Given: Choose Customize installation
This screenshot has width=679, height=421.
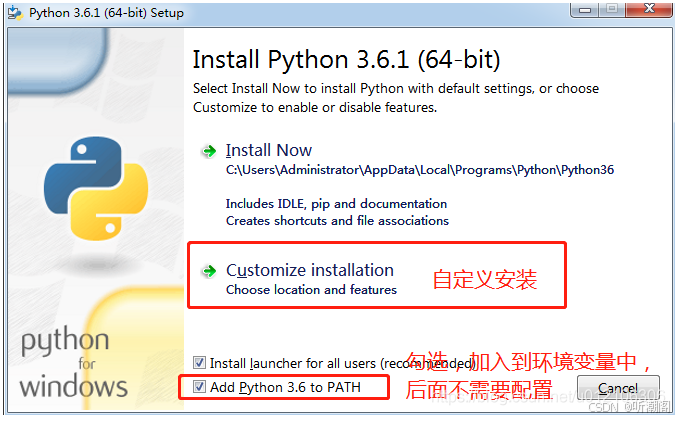Looking at the screenshot, I should pyautogui.click(x=310, y=270).
